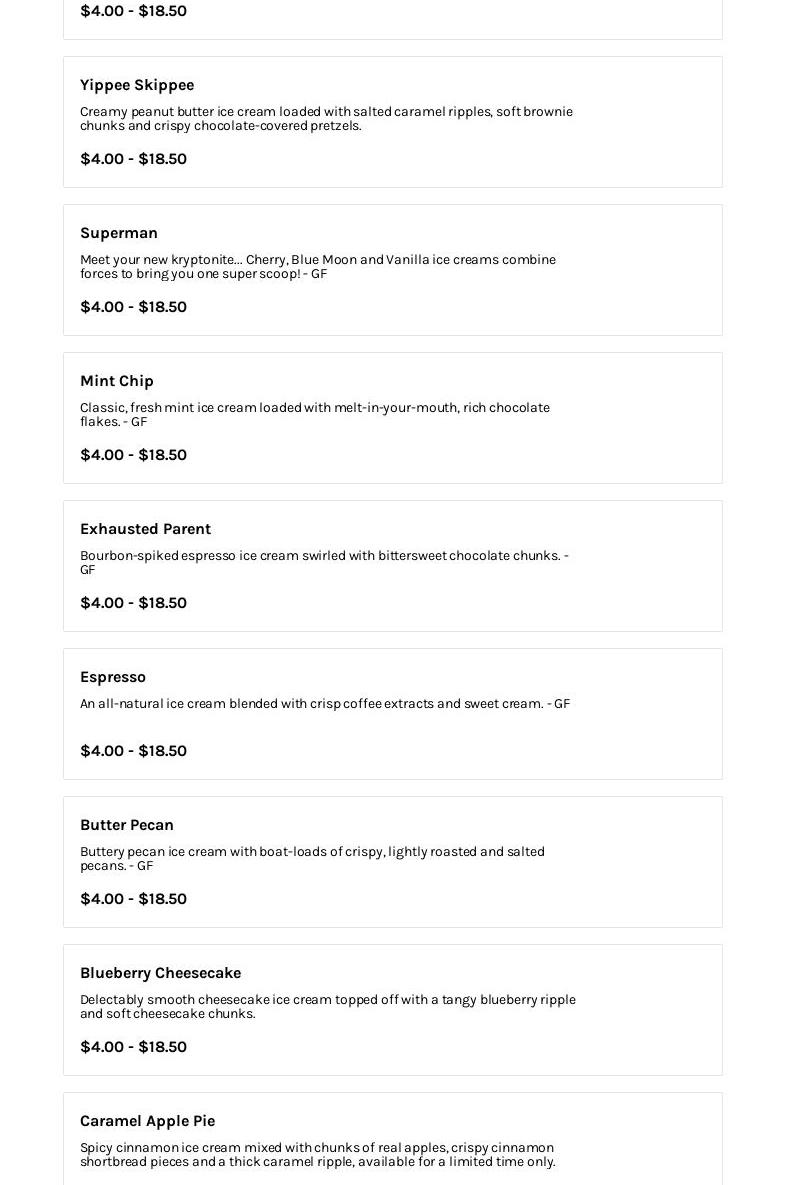Open the Mint Chip item title

click(116, 381)
